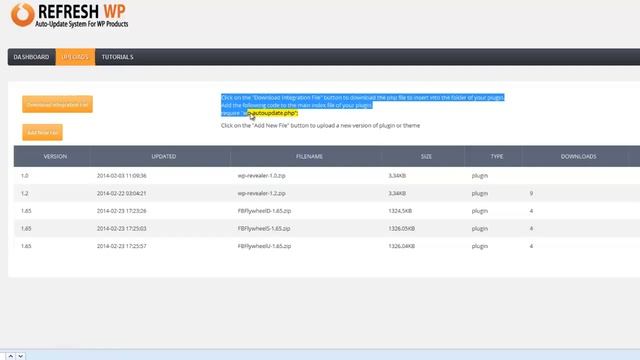Click the highlighted autoupdate.php code text
Image resolution: width=640 pixels, height=360 pixels.
coord(273,113)
